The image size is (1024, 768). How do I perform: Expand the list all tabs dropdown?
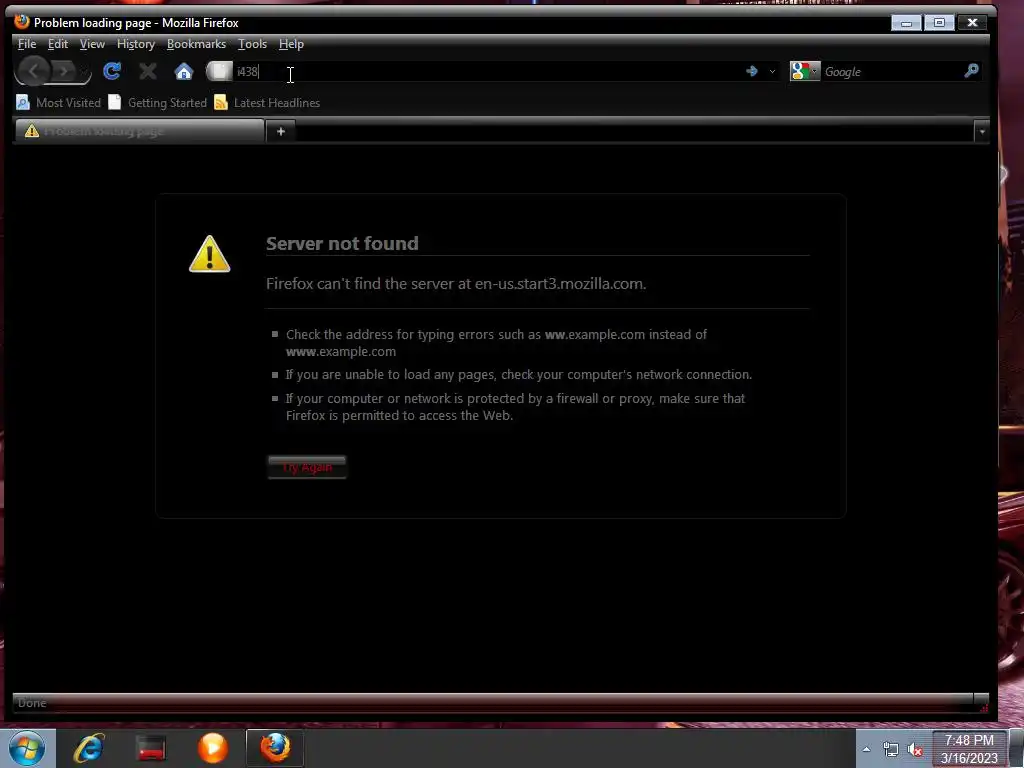pos(981,132)
